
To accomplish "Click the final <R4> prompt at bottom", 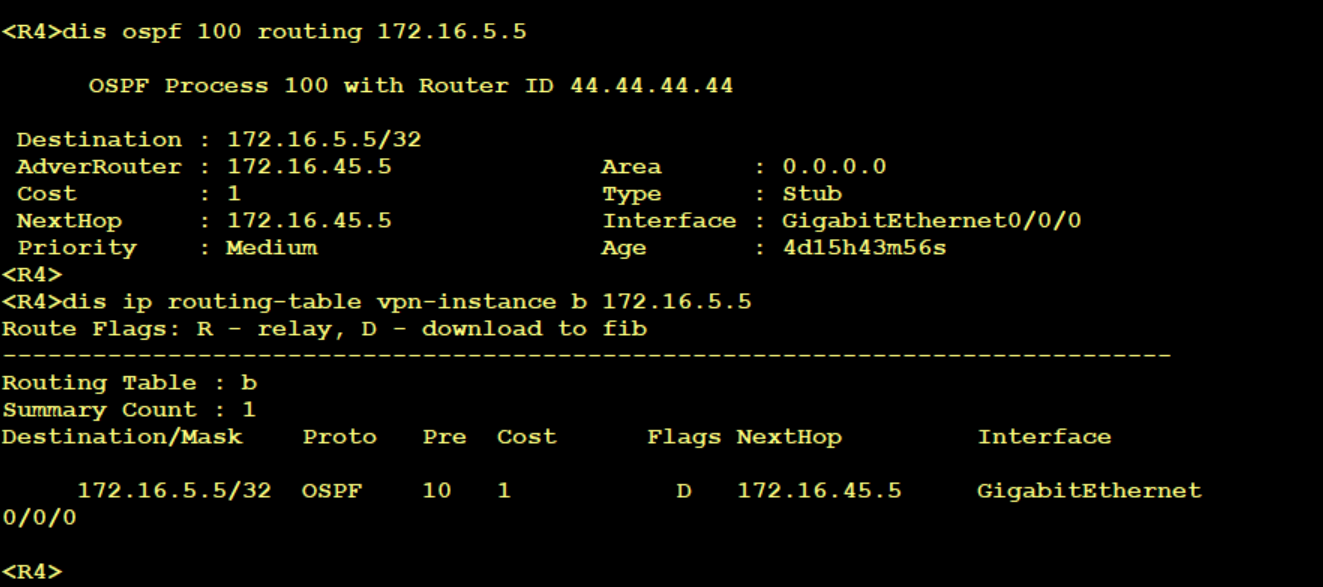I will 32,572.
